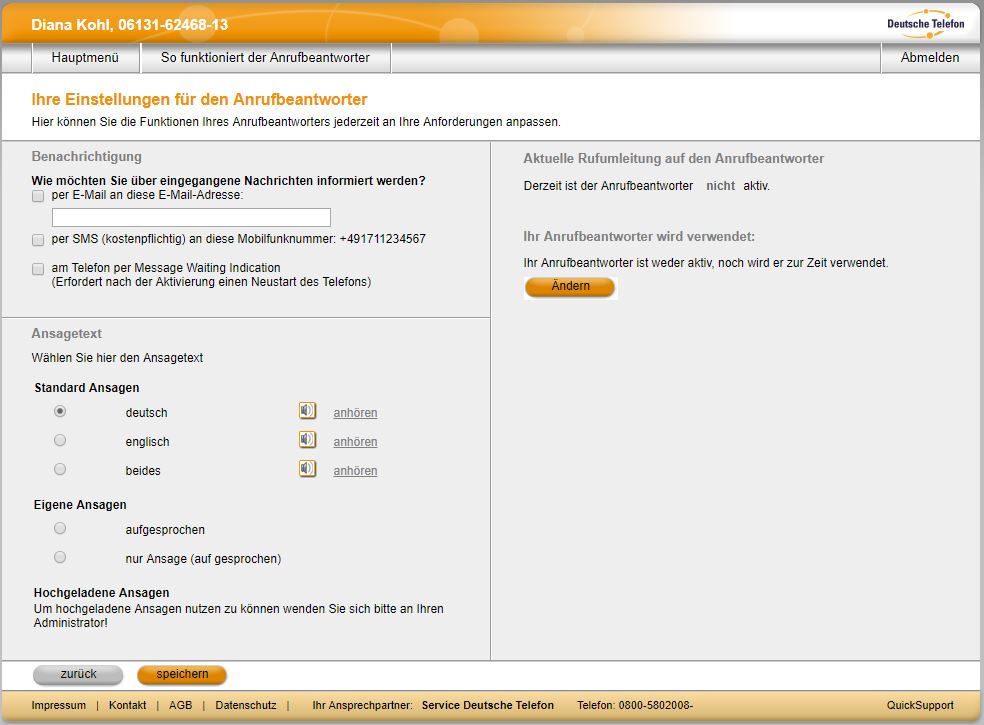The width and height of the screenshot is (984, 725).
Task: Click the 'beides' announcement label
Action: pos(143,471)
